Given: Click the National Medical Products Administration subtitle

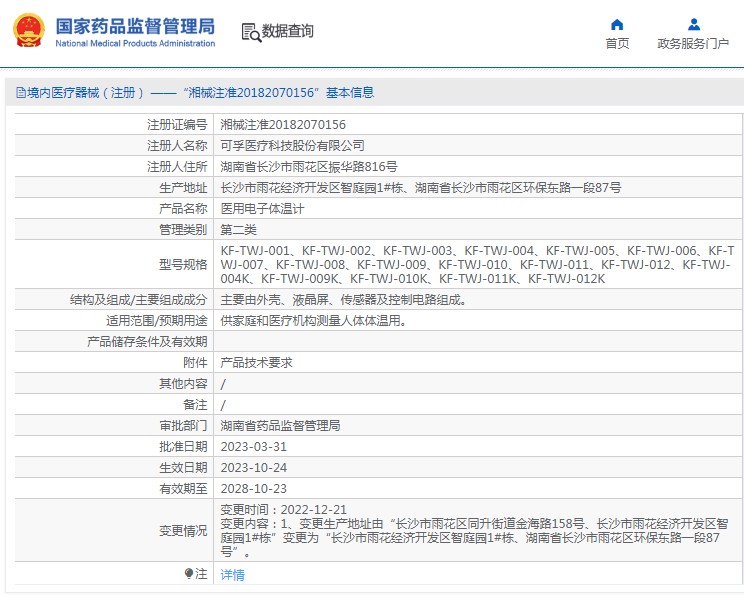Looking at the screenshot, I should tap(134, 44).
